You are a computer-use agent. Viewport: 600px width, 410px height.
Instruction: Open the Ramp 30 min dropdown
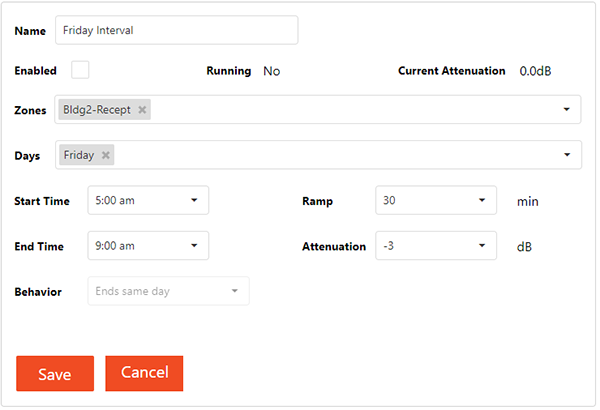(436, 200)
